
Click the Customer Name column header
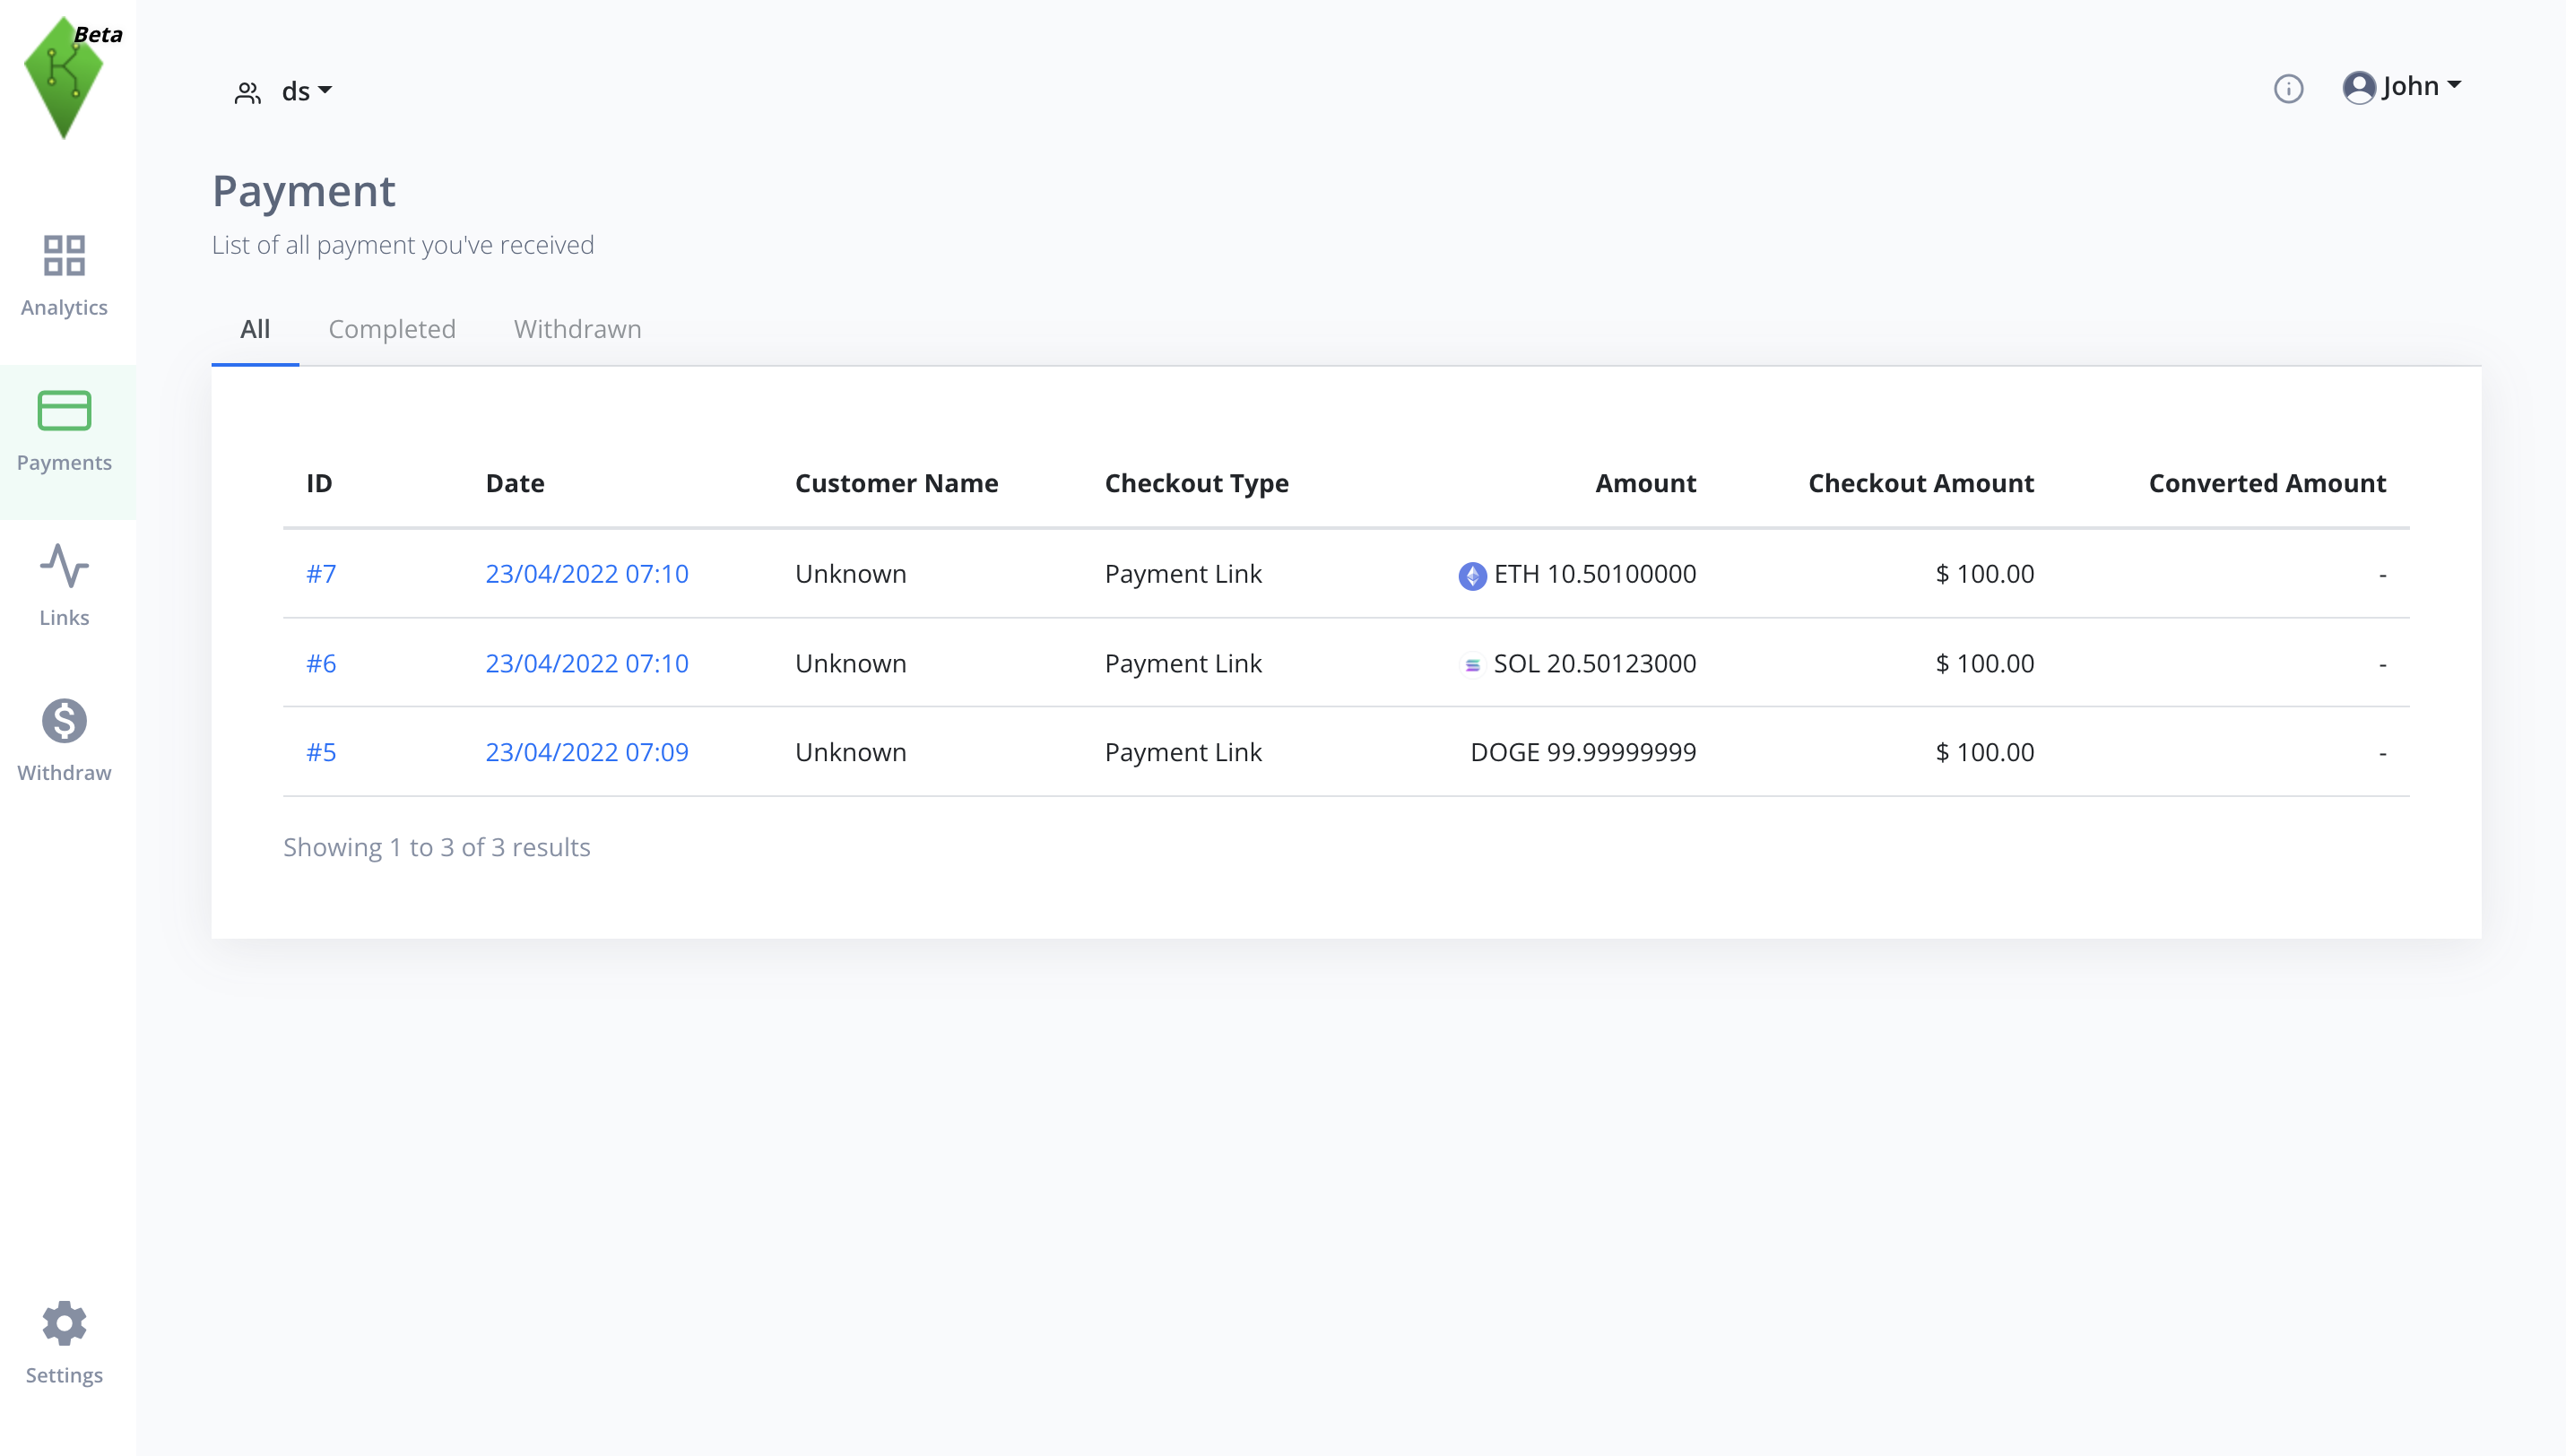(x=896, y=483)
